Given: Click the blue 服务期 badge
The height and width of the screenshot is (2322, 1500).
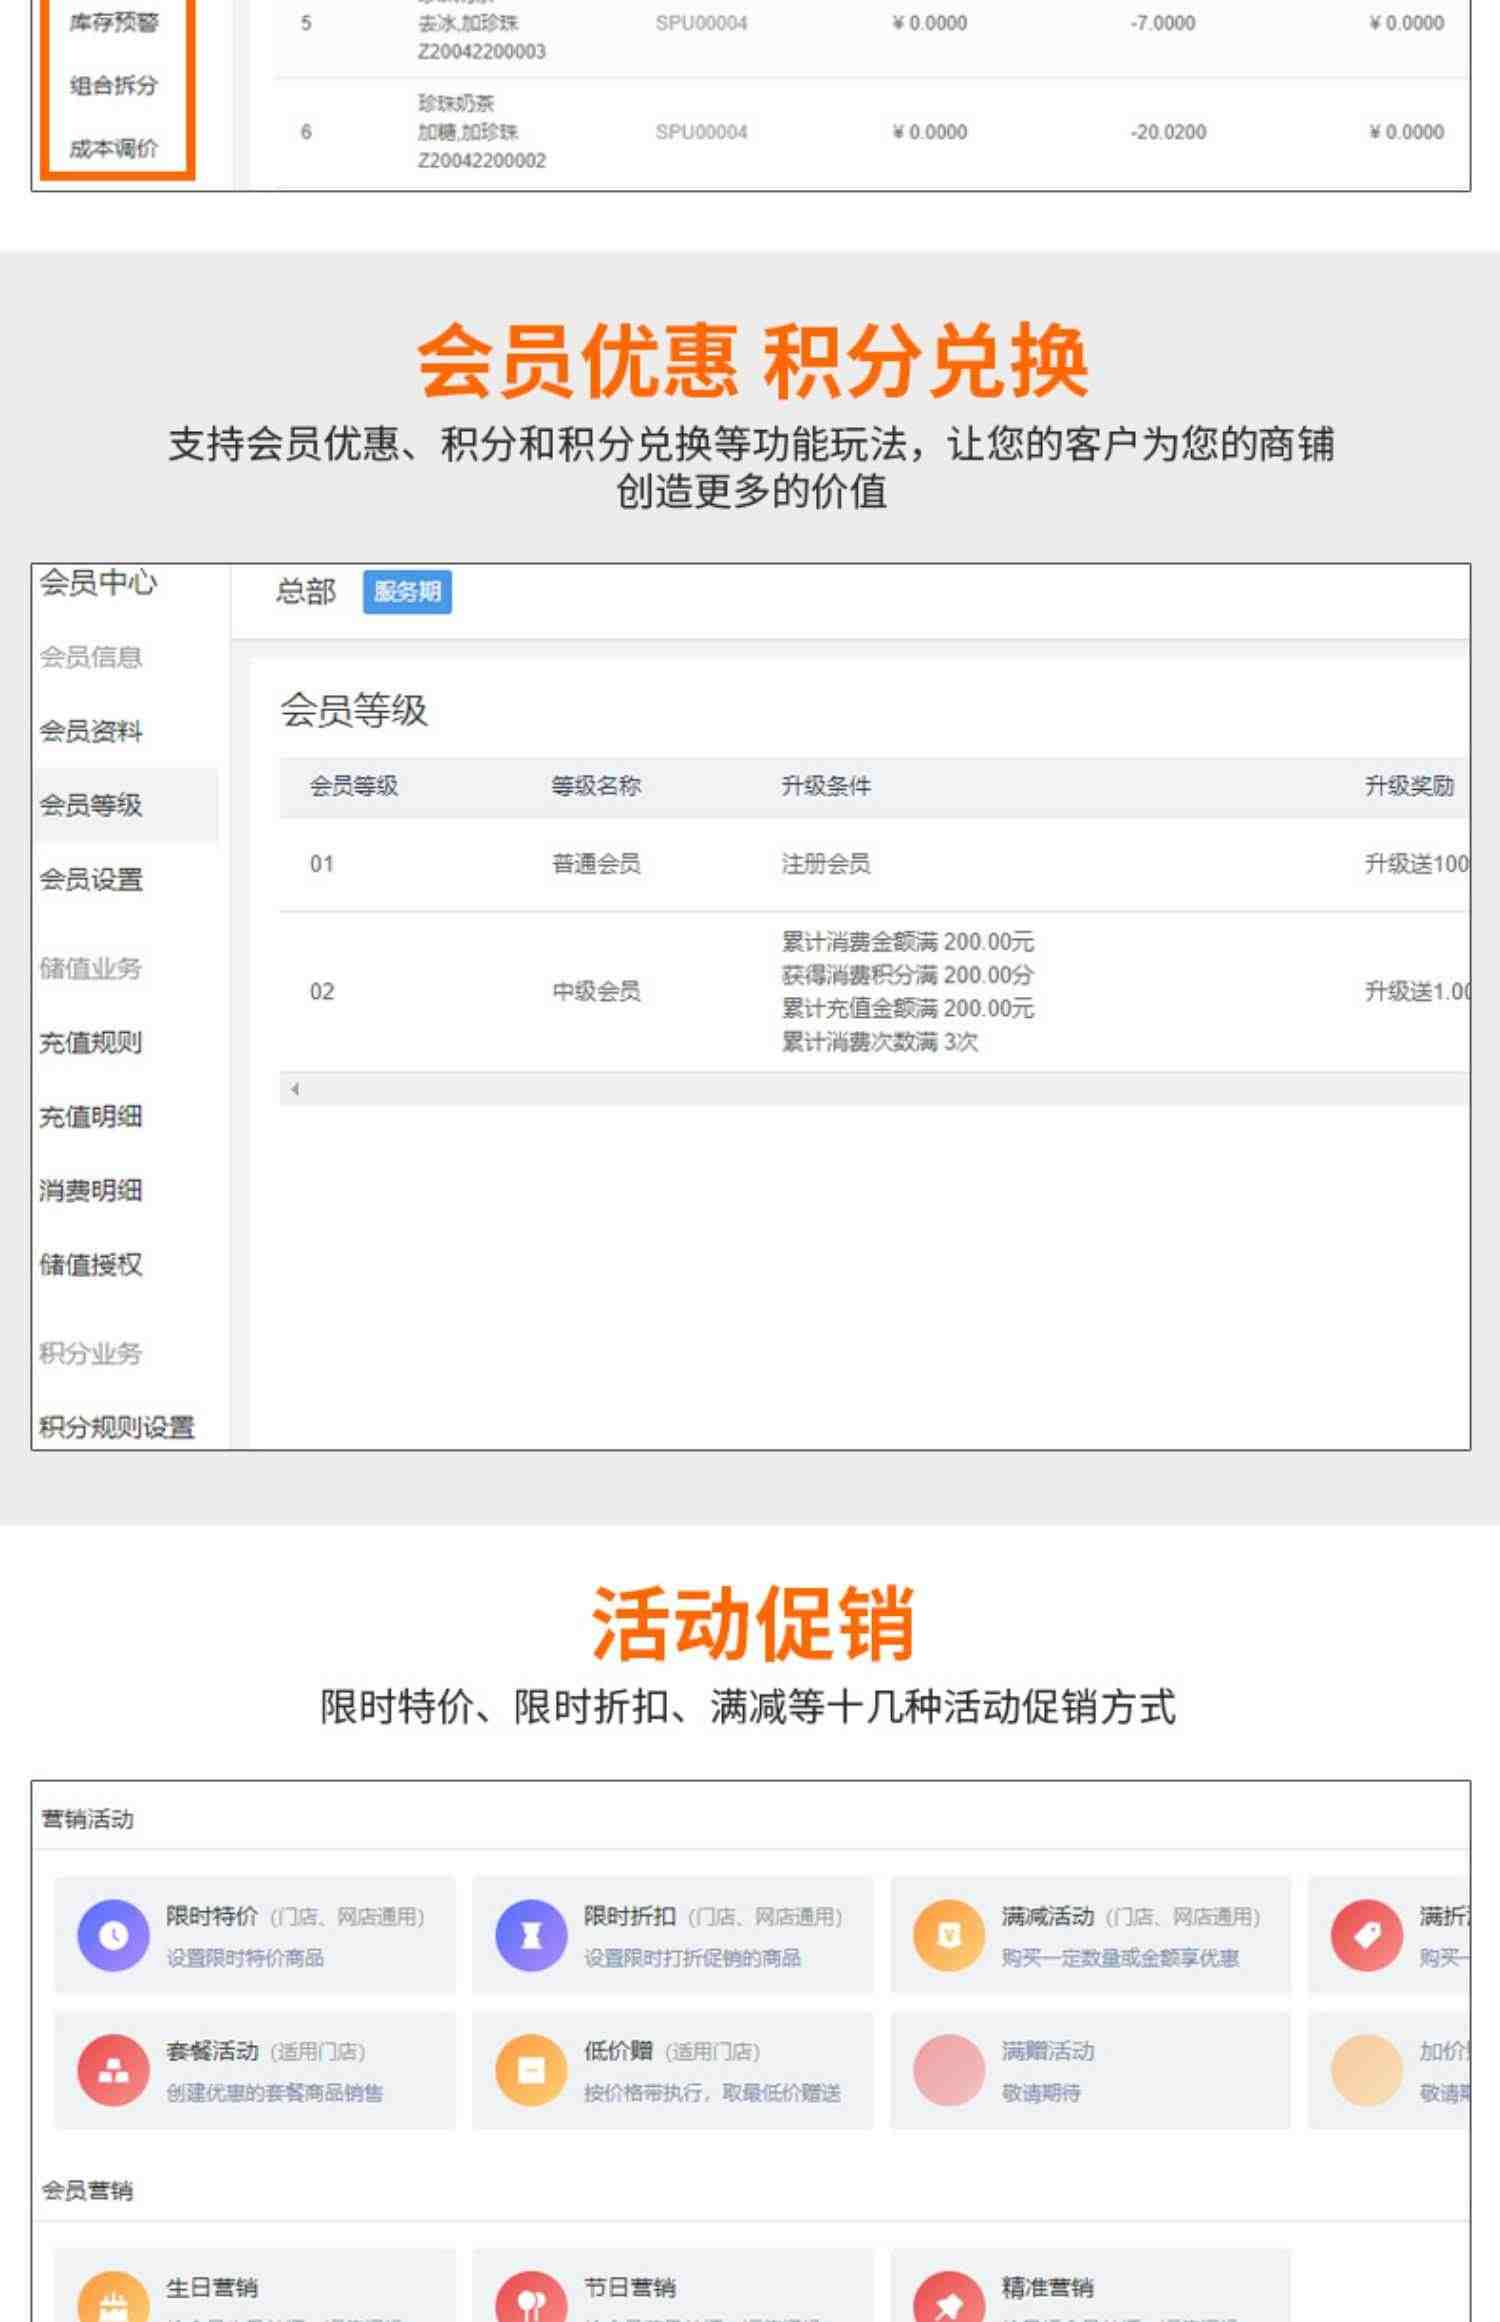Looking at the screenshot, I should point(407,592).
